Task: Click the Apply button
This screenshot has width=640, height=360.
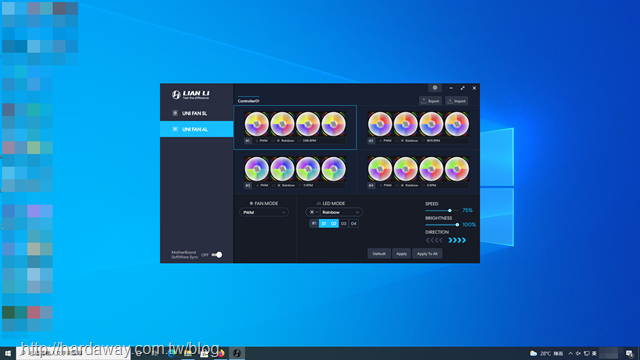Action: pos(401,253)
